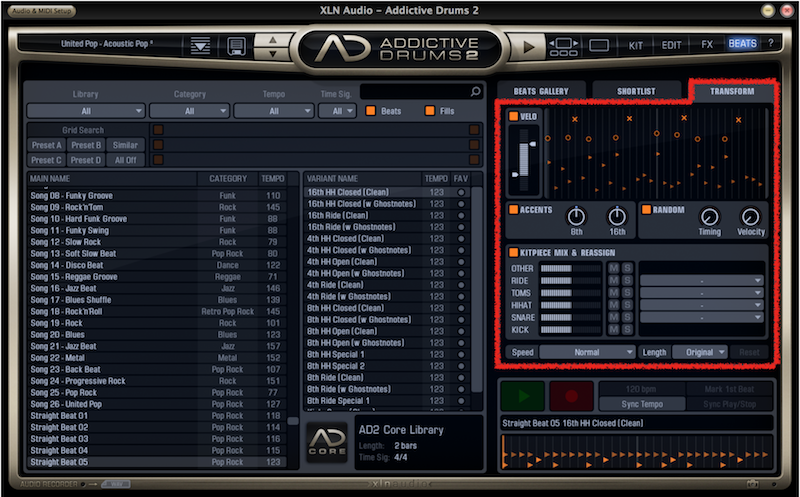Switch to the EDIT page
The image size is (800, 497).
click(671, 45)
